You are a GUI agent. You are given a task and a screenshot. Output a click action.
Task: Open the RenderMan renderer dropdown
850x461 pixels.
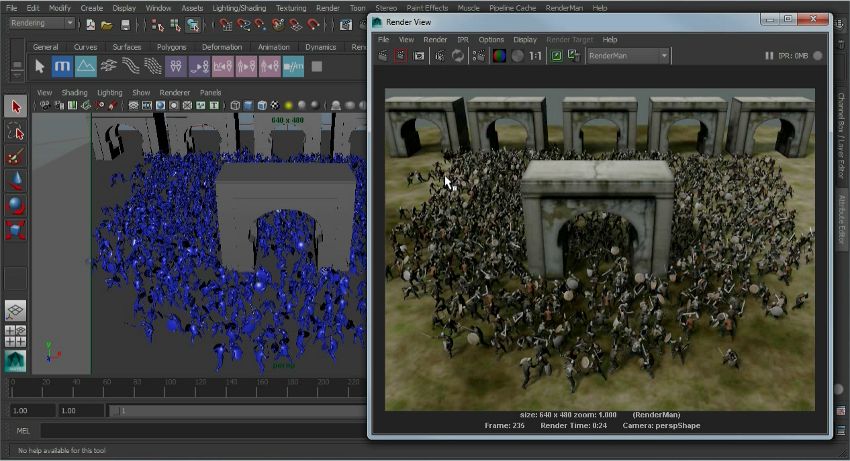coord(628,56)
